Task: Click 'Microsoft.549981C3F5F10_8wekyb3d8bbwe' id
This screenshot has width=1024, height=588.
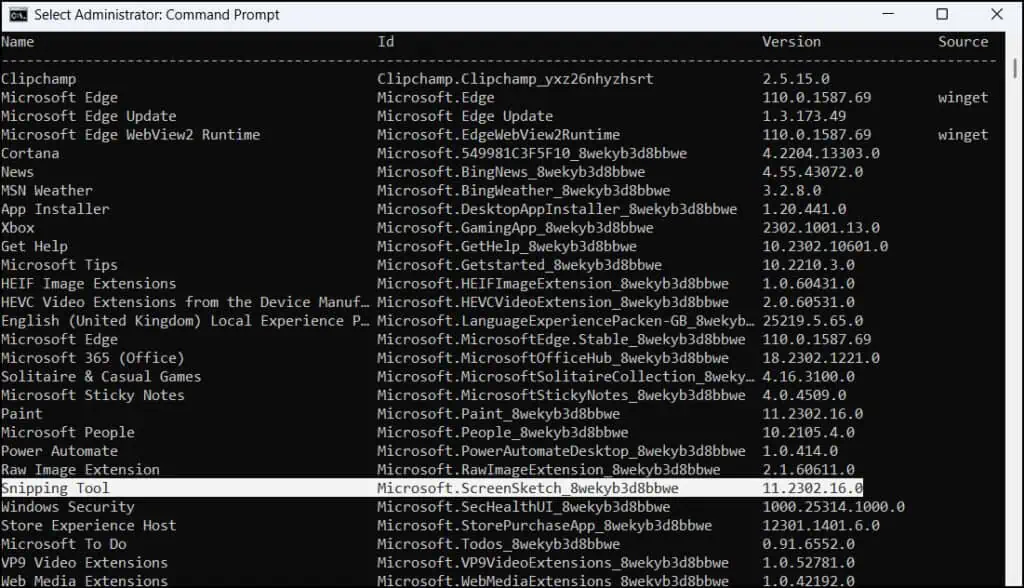Action: coord(532,154)
